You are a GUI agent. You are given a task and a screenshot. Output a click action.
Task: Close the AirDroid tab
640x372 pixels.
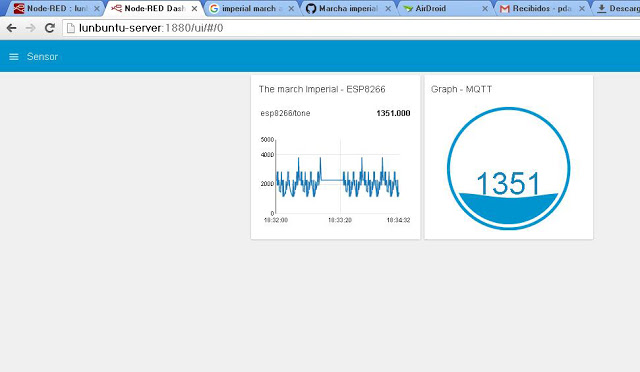click(x=485, y=9)
